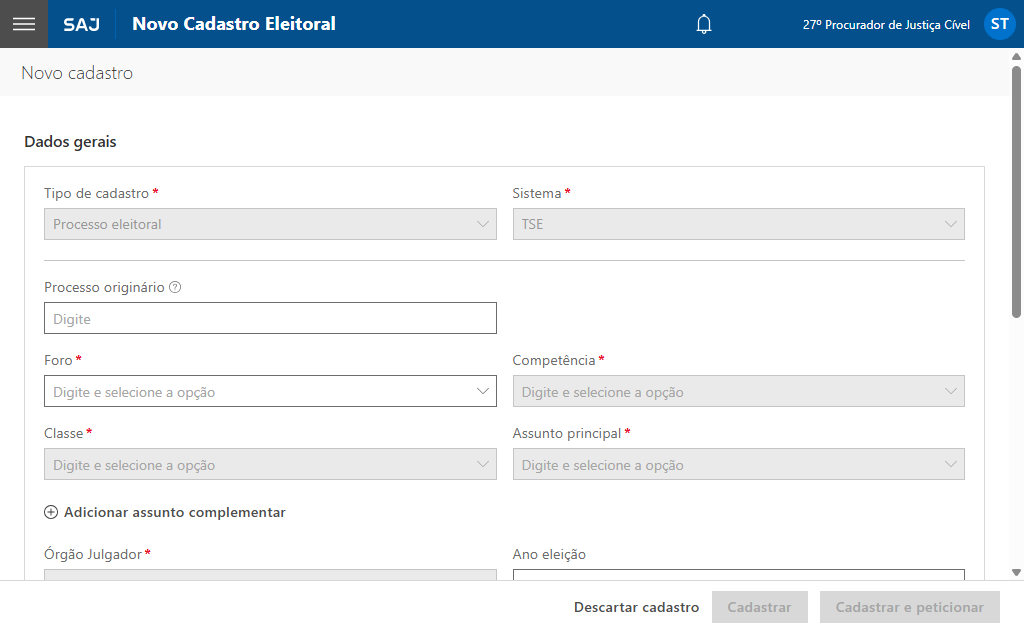The image size is (1024, 633).
Task: Click the scrollbar down arrow
Action: [1016, 572]
